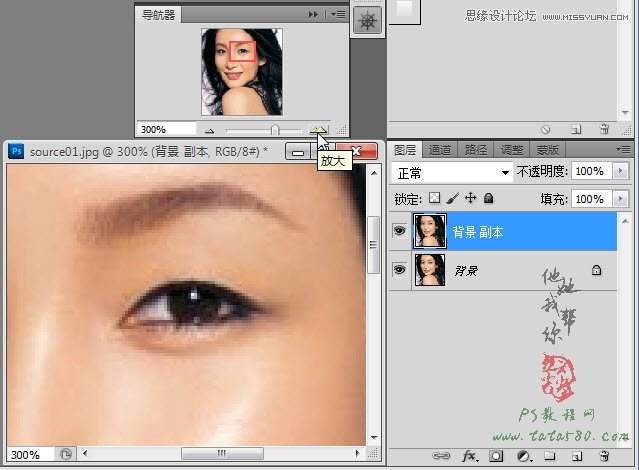Click the status bar document info icon

click(x=66, y=454)
